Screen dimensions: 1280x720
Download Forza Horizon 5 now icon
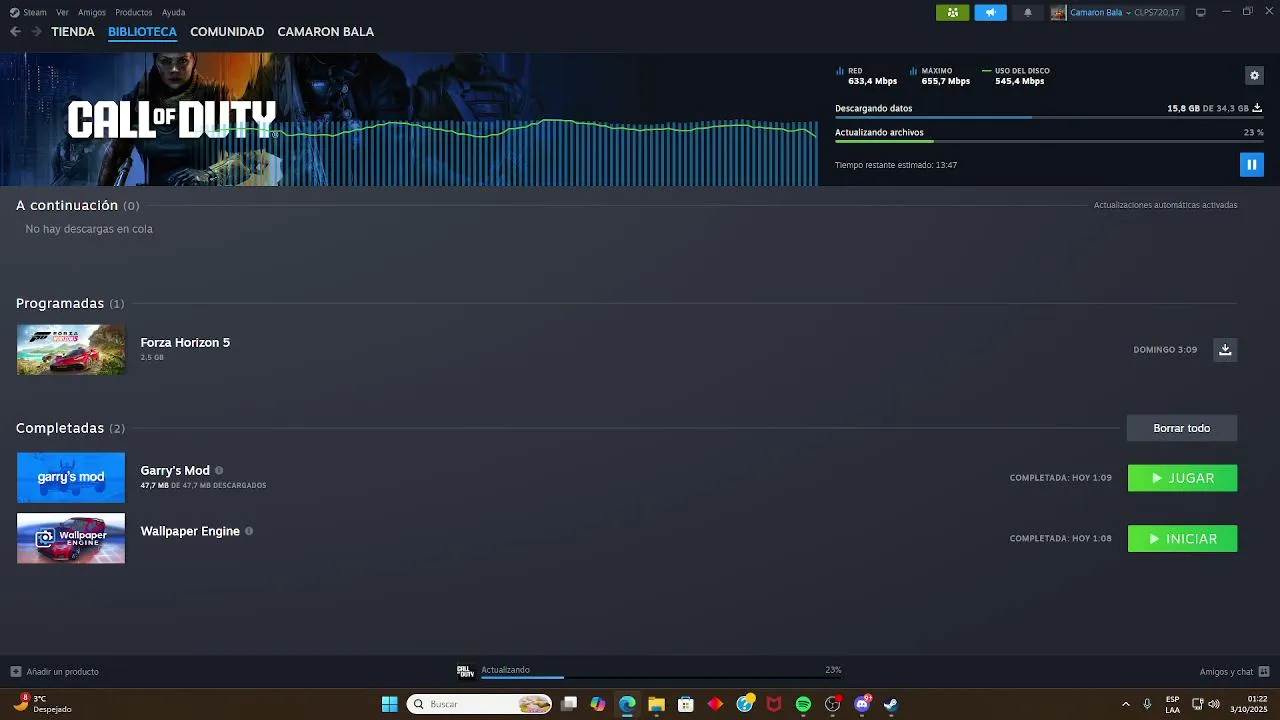coord(1225,350)
